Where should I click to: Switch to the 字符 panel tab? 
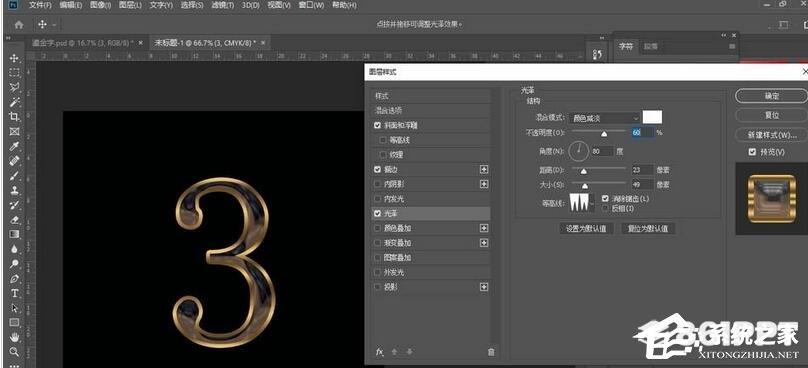[x=626, y=46]
